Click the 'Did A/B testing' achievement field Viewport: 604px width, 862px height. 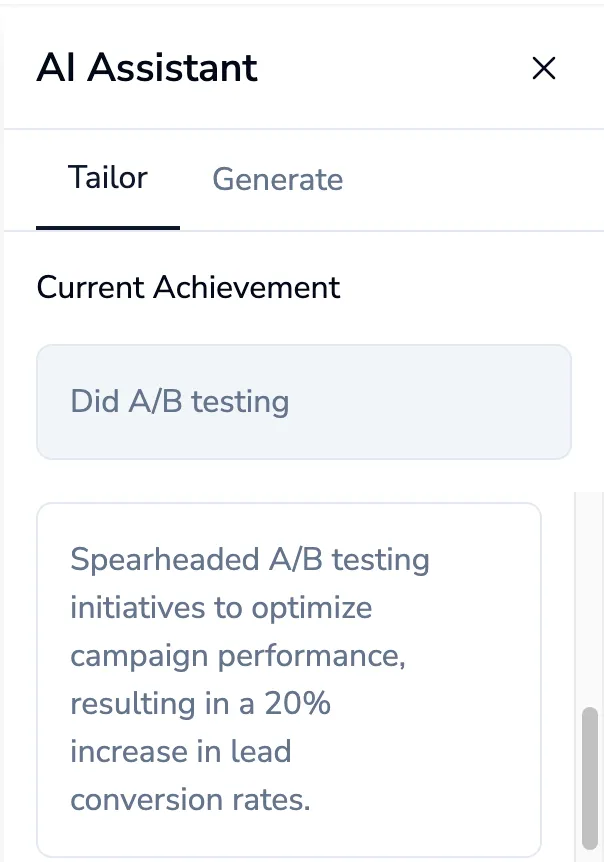pos(304,402)
